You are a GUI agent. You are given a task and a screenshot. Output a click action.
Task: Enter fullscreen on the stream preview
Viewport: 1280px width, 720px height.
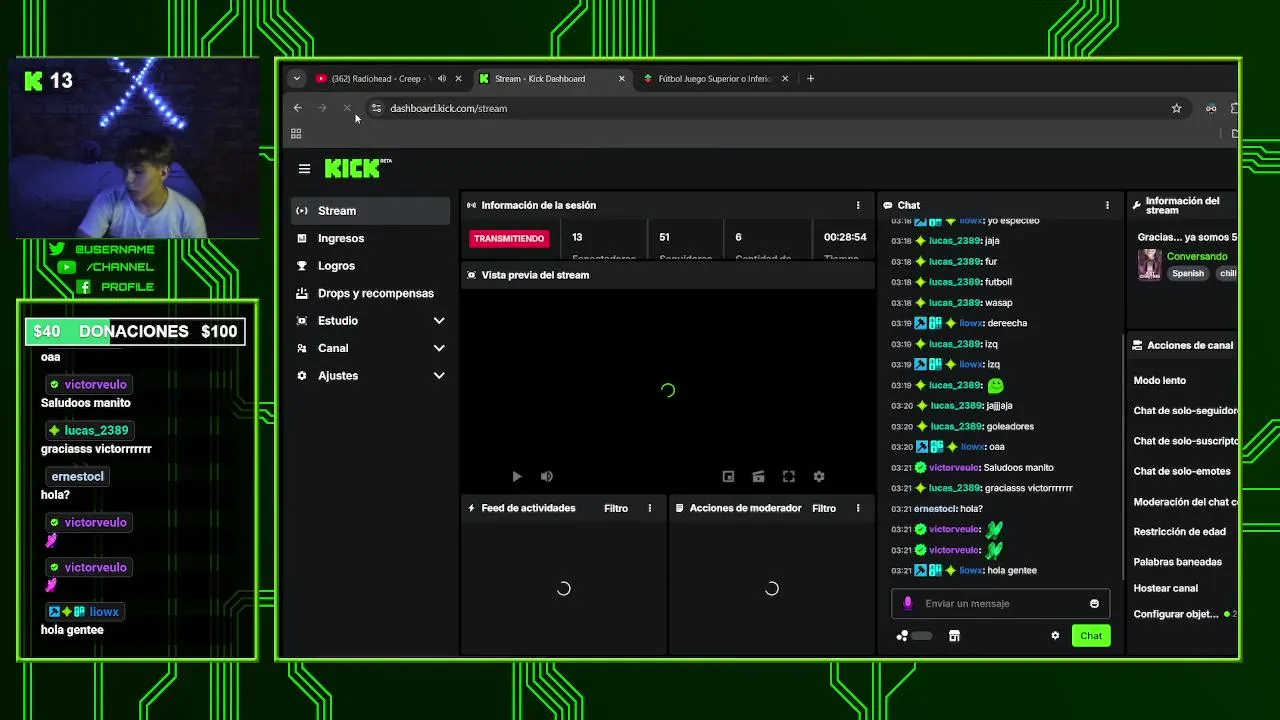click(788, 477)
